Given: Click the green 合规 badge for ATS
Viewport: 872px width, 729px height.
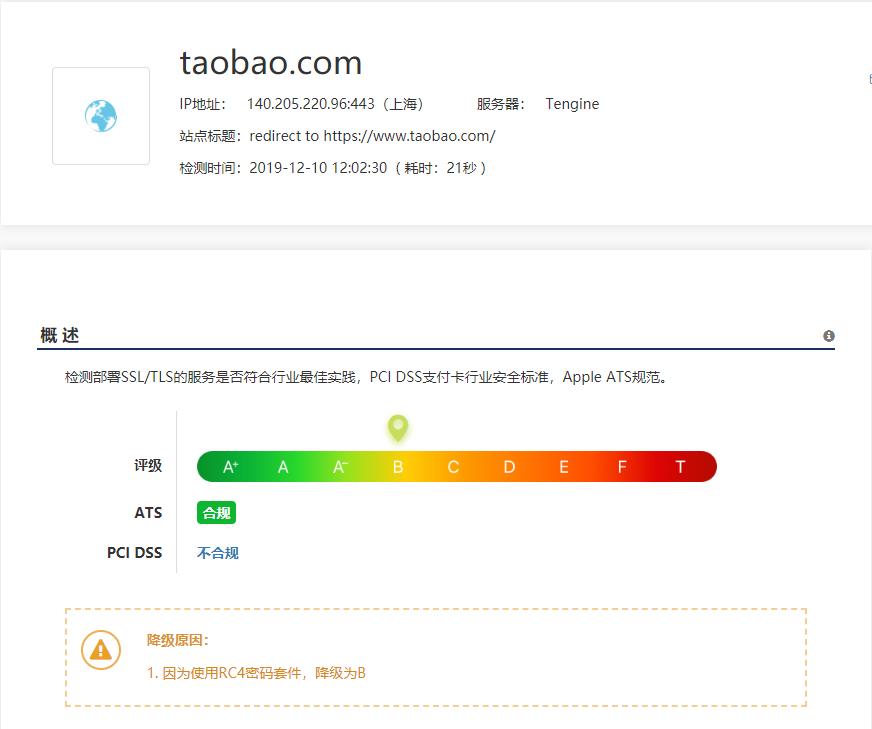Looking at the screenshot, I should coord(216,512).
